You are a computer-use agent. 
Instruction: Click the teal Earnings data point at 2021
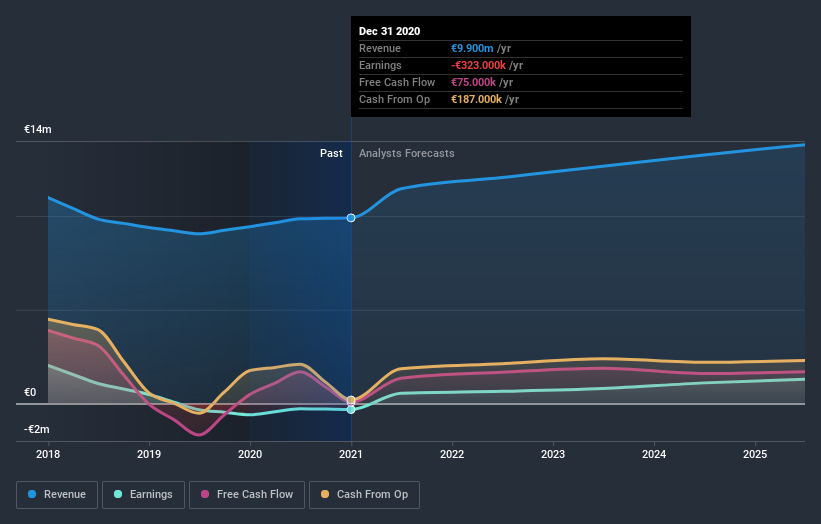(x=351, y=409)
